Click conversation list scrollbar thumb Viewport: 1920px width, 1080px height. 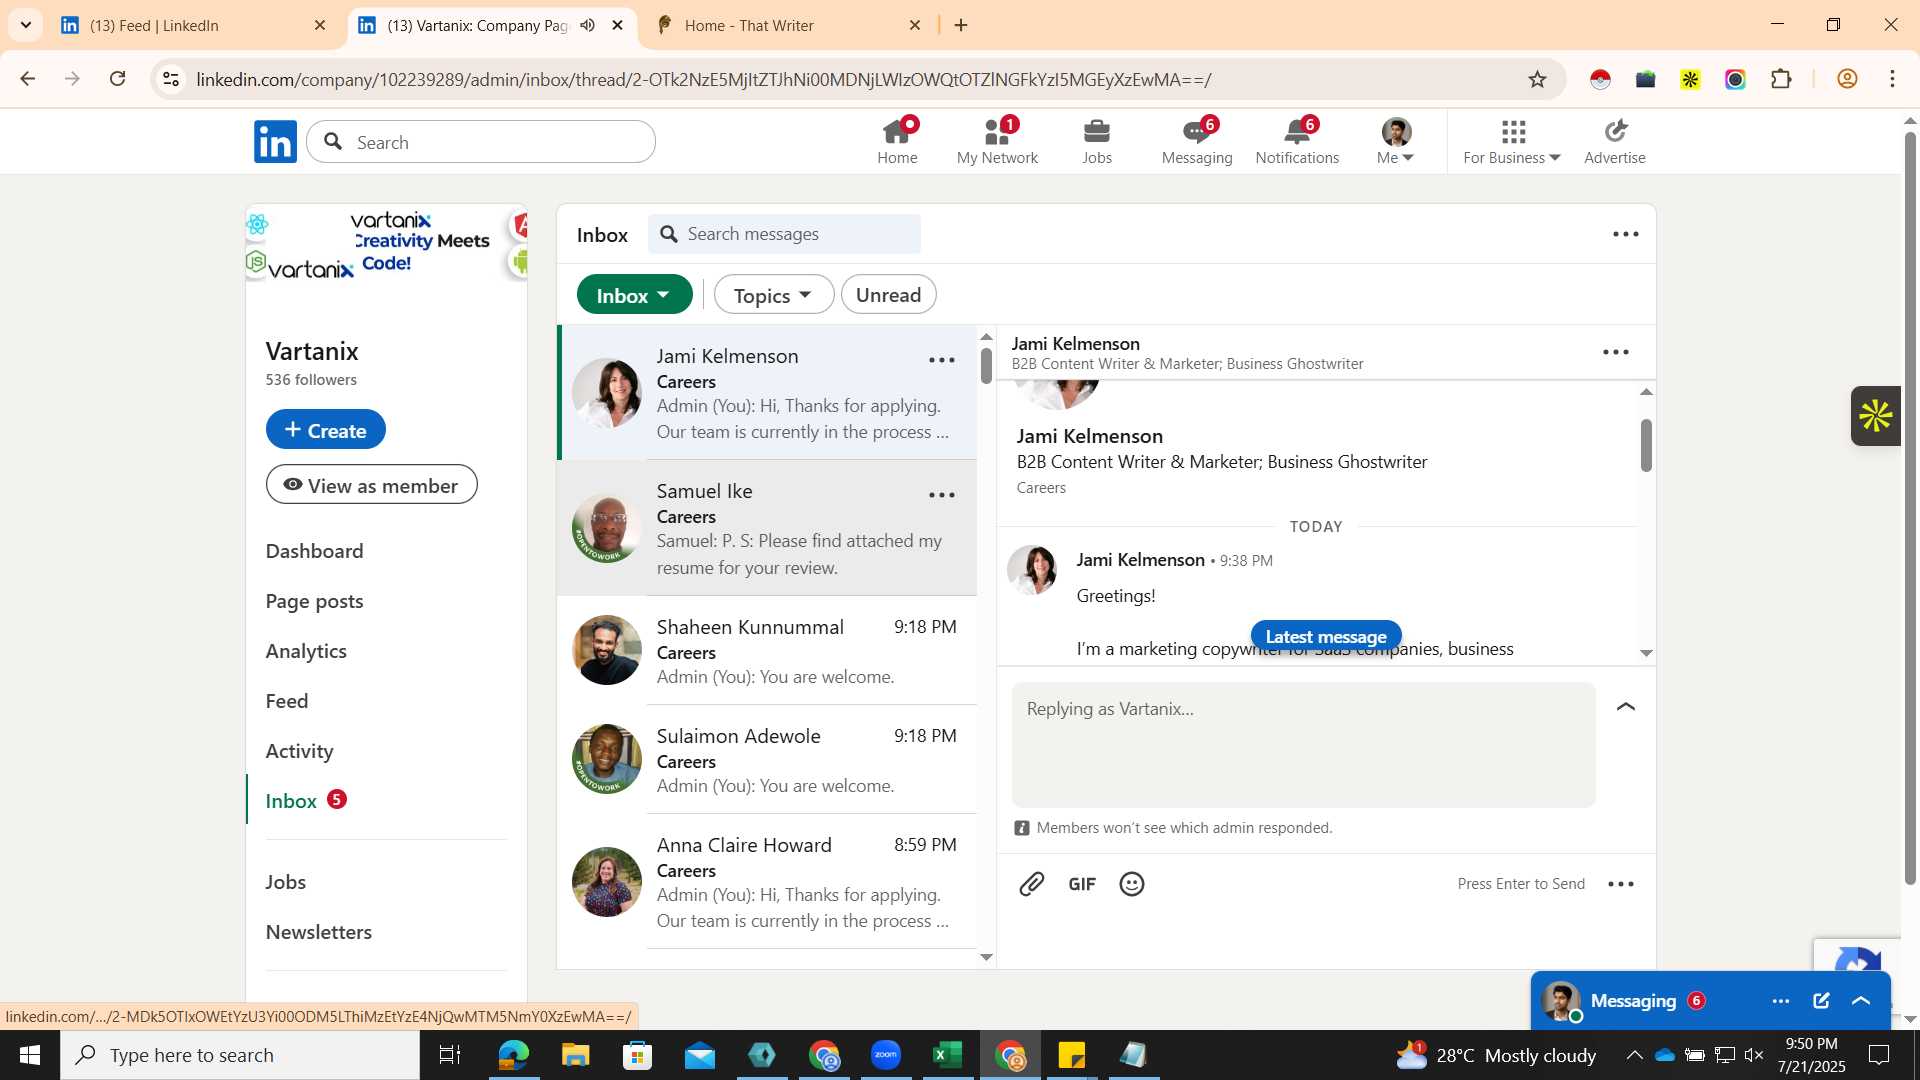[986, 365]
